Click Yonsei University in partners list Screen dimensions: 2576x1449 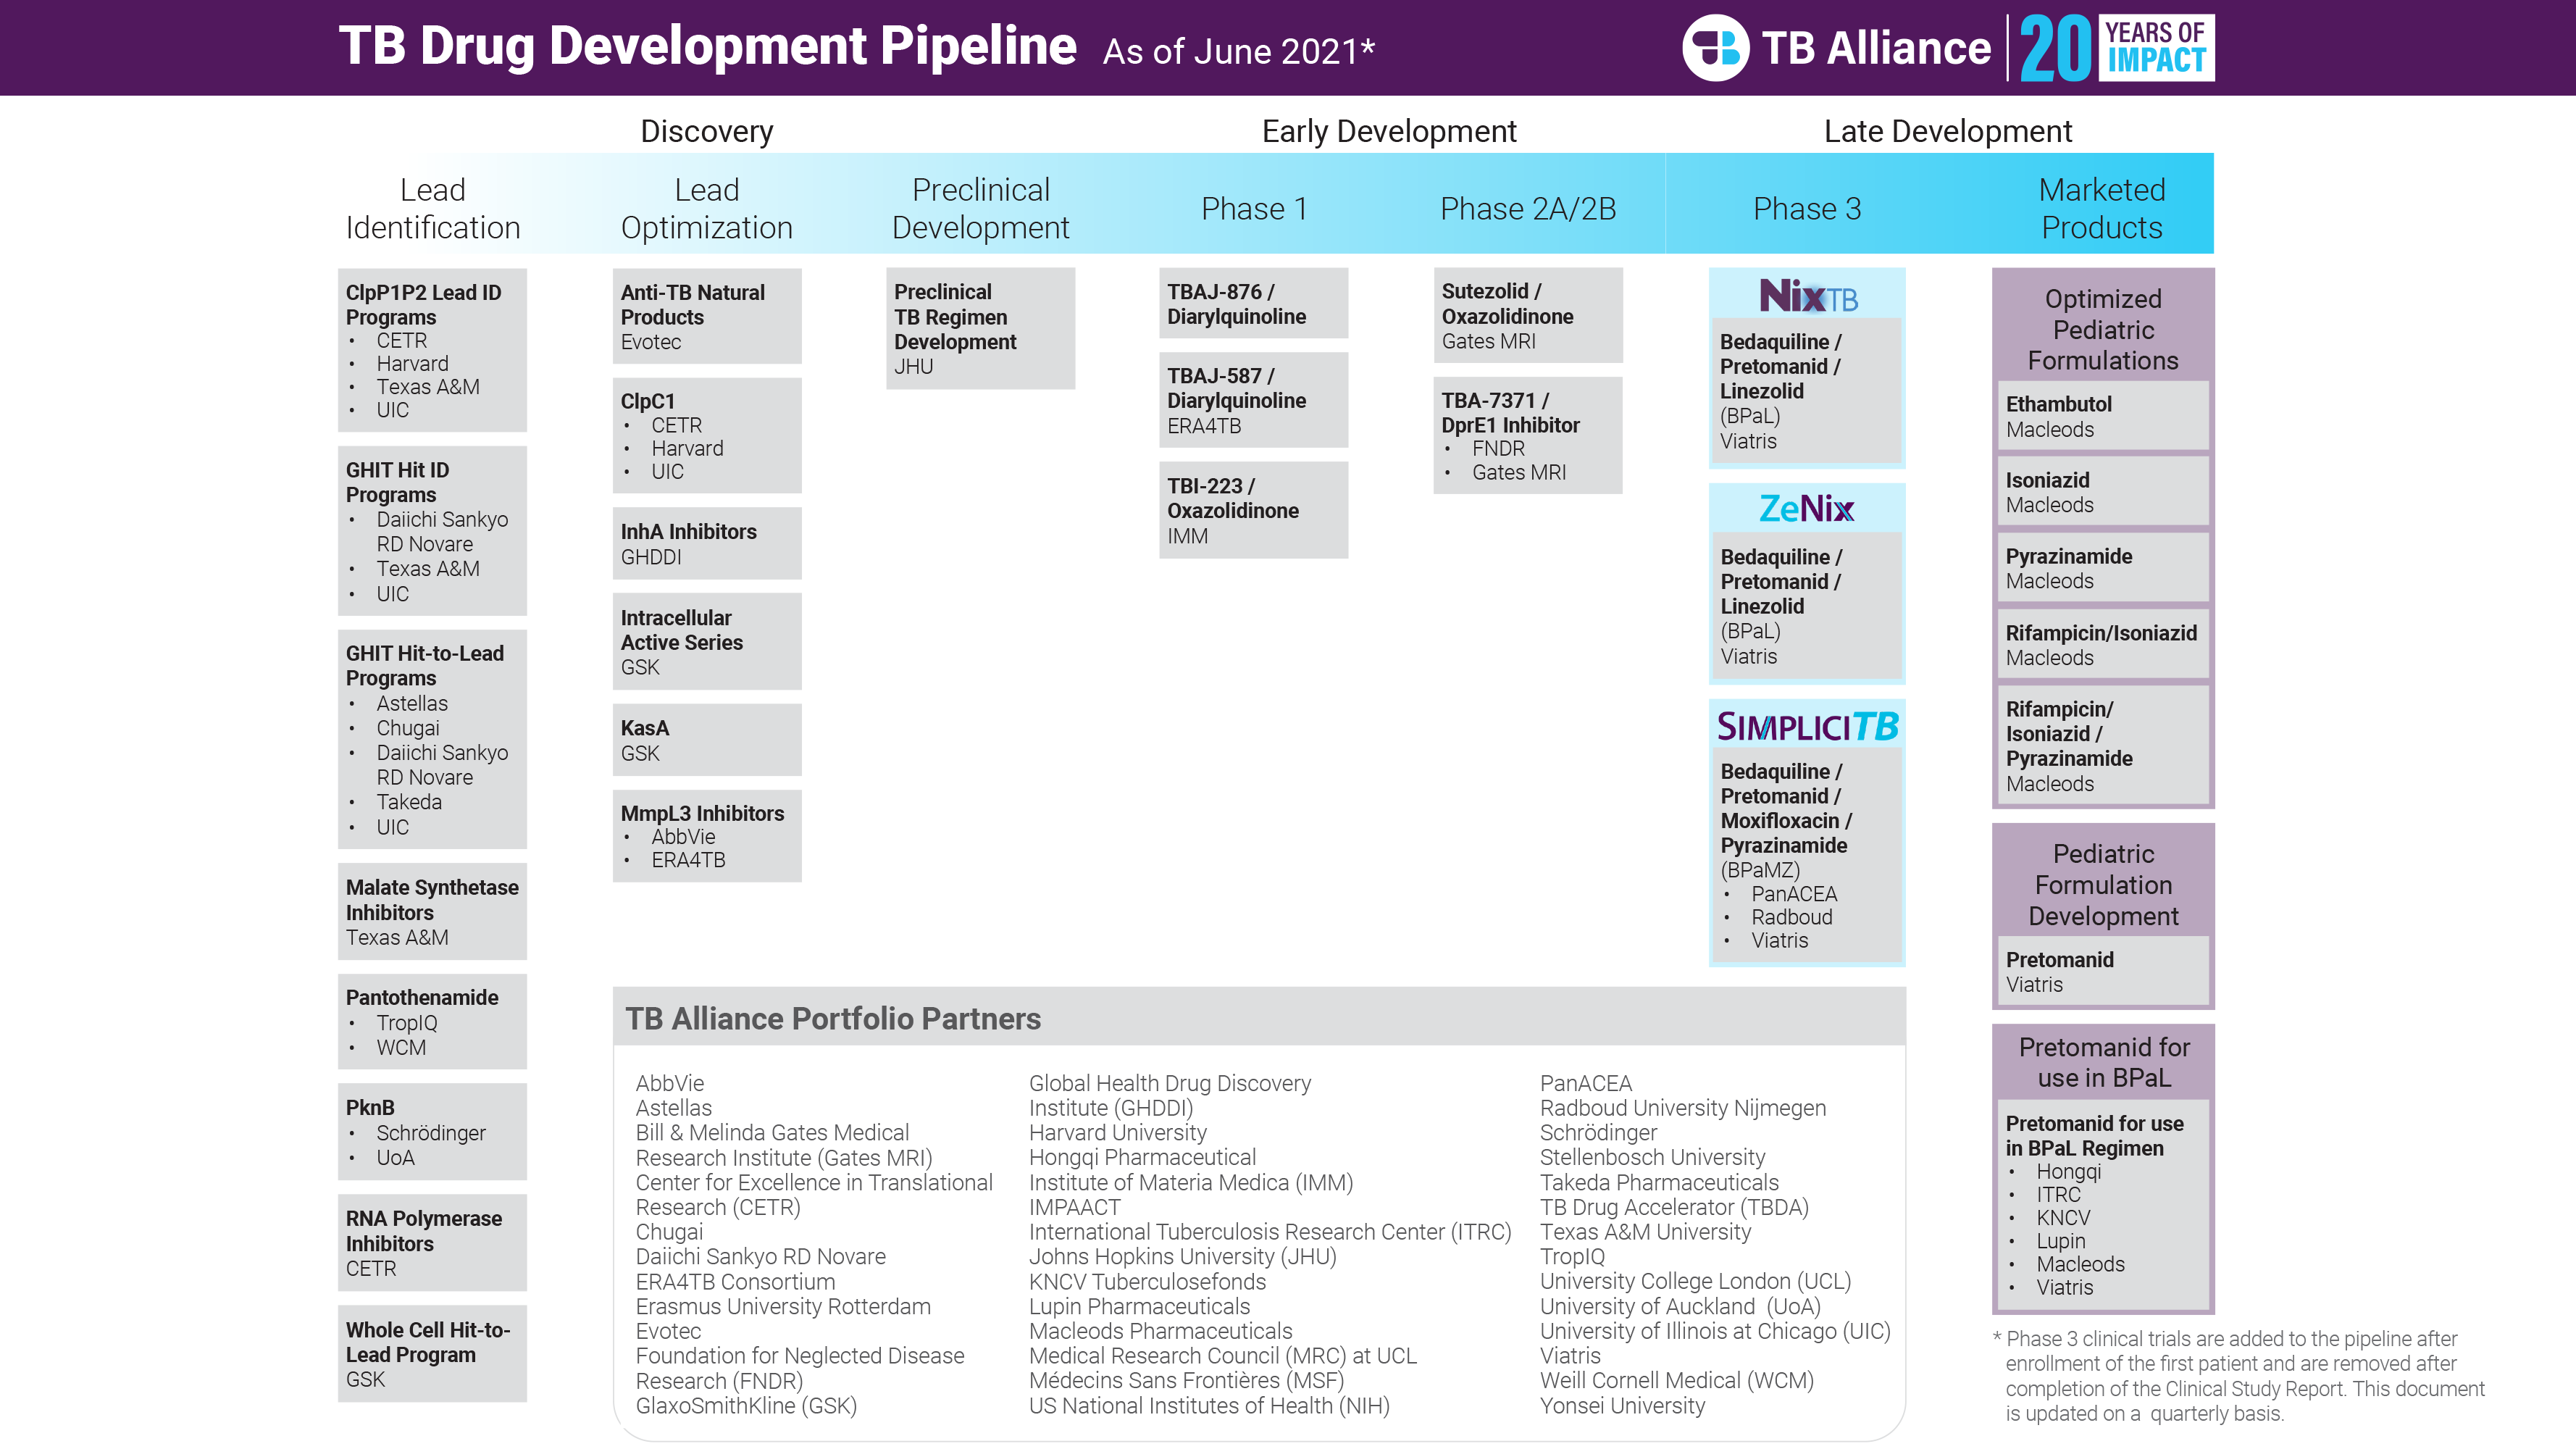(x=1622, y=1405)
